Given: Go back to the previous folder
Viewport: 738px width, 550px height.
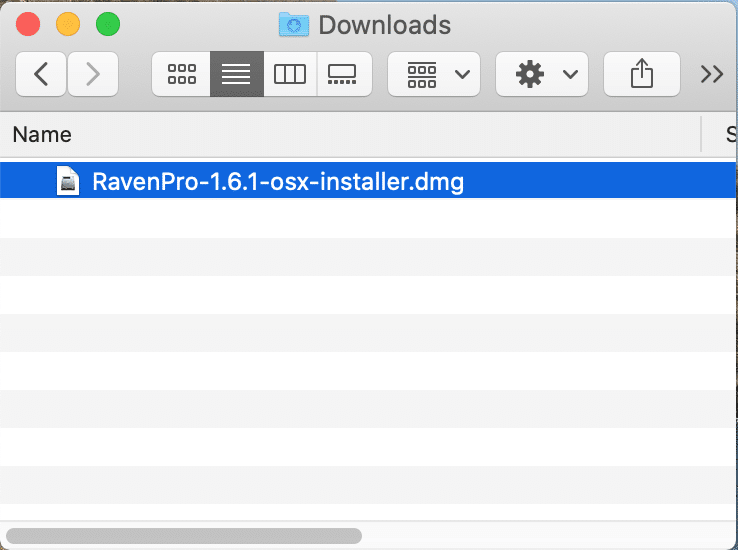Looking at the screenshot, I should (41, 74).
